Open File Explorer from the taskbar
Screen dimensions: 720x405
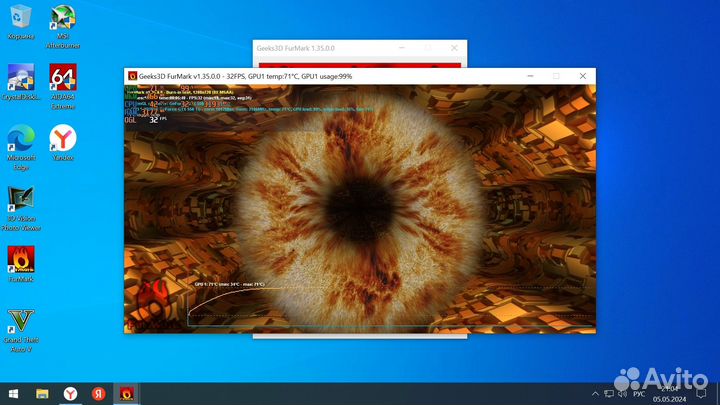[42, 394]
